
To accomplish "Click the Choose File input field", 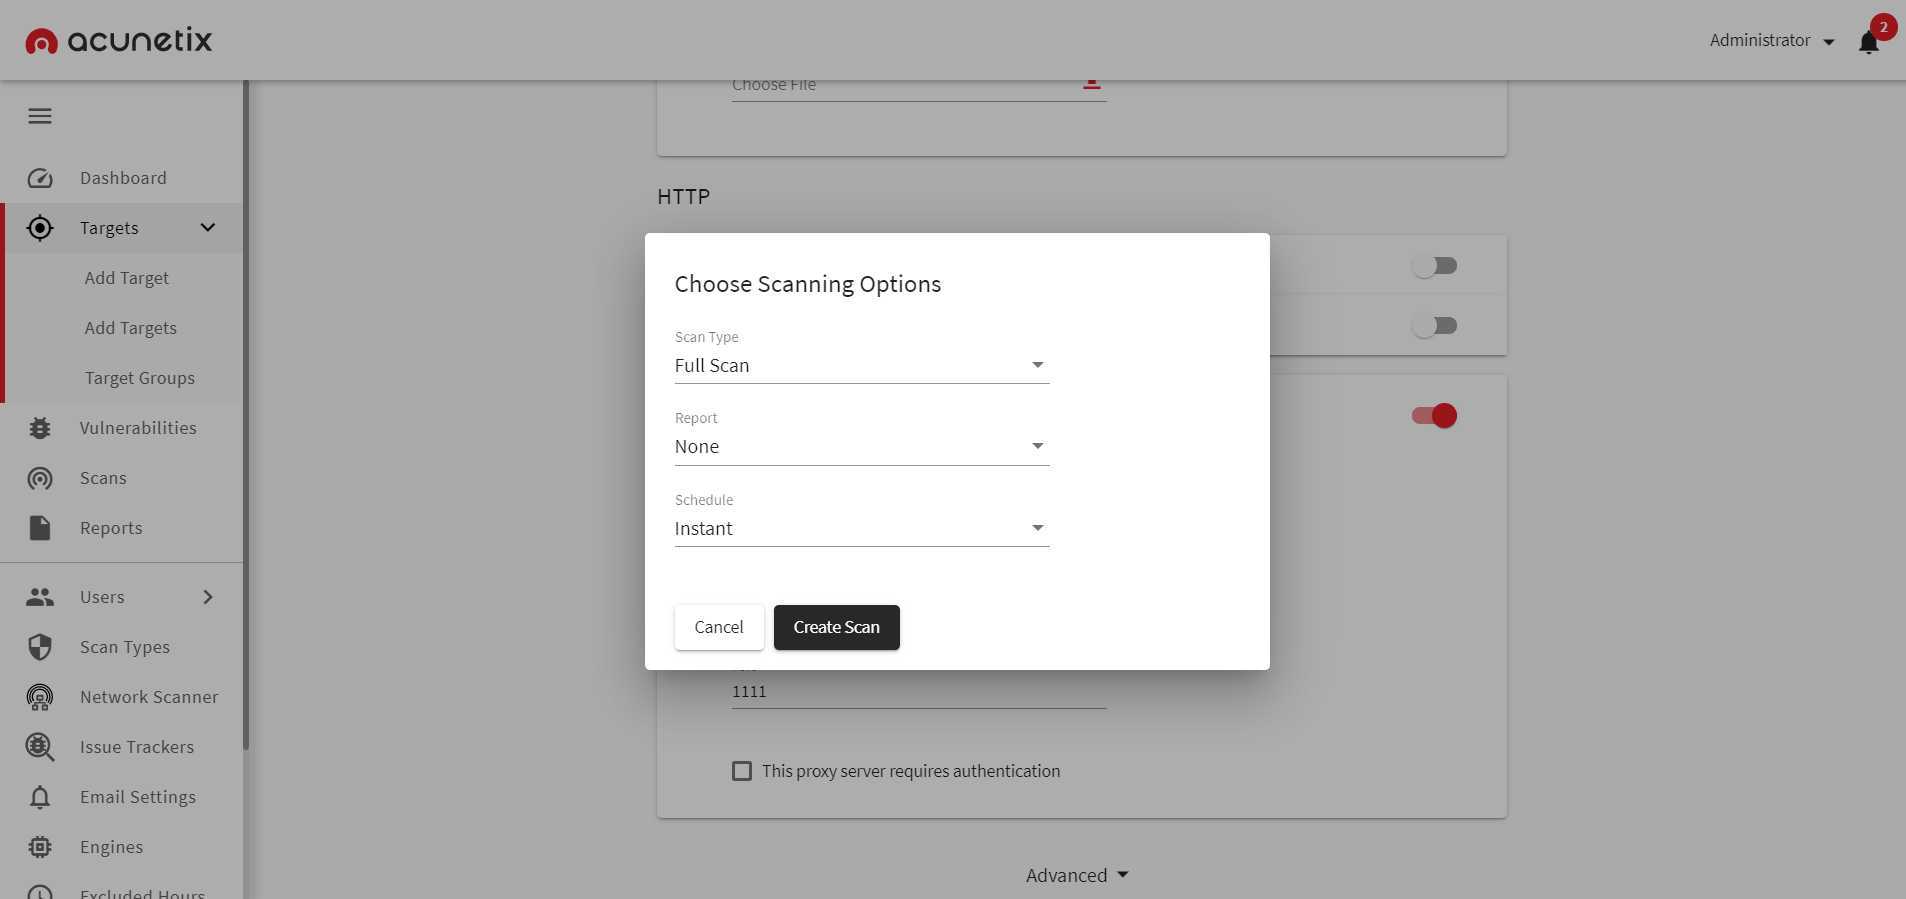I will [919, 86].
